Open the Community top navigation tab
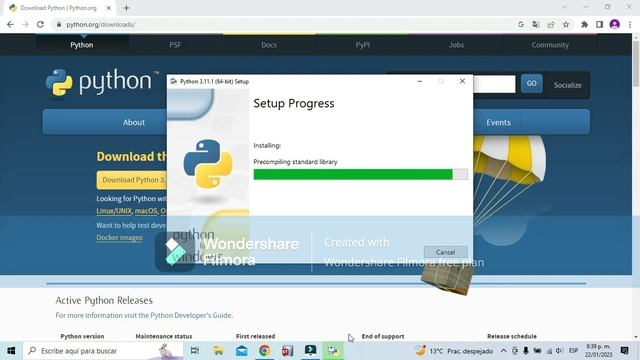640x360 pixels. [550, 45]
